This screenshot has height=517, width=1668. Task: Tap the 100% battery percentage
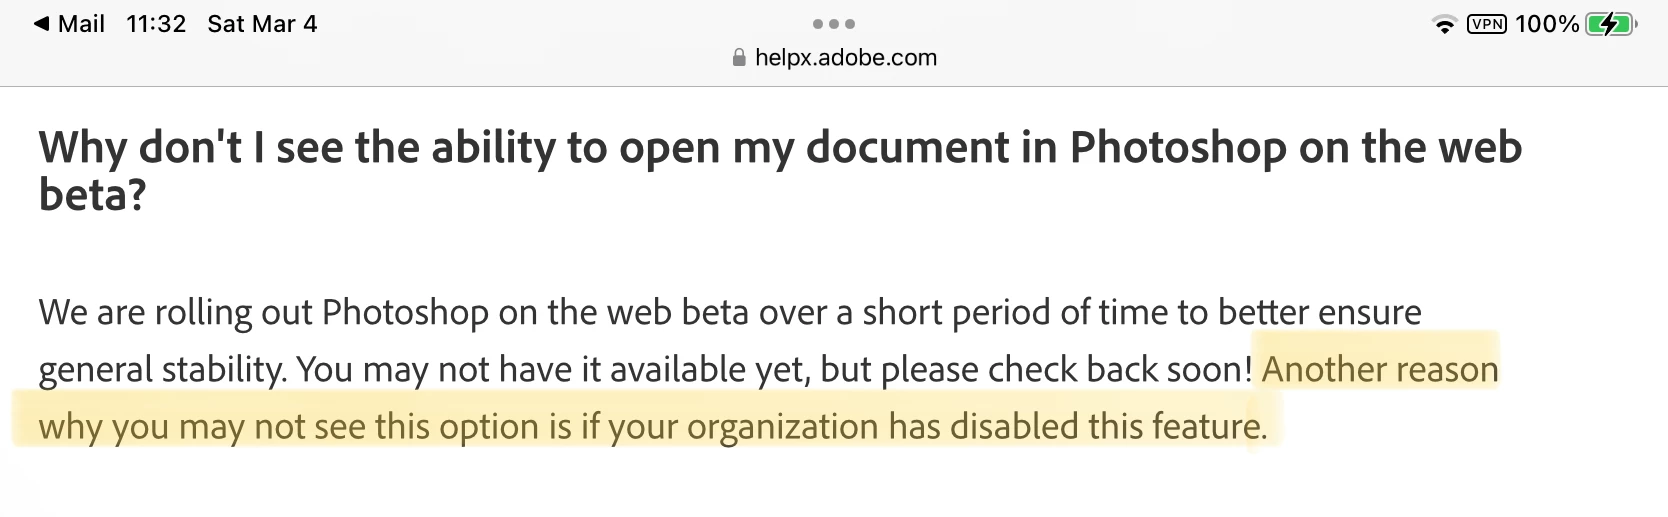[1546, 24]
